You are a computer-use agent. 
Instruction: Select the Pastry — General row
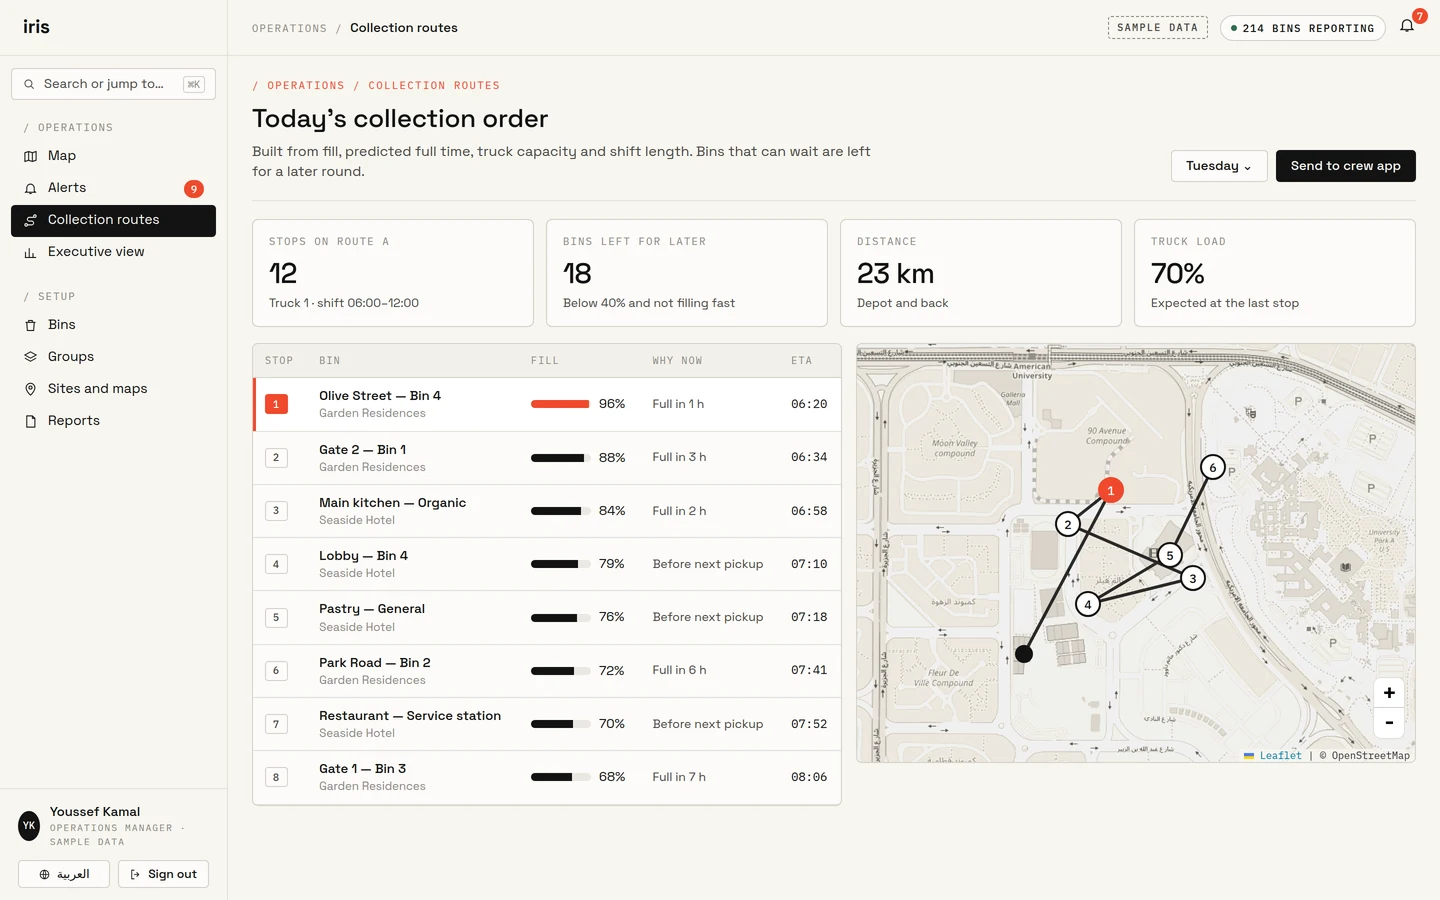coord(547,617)
